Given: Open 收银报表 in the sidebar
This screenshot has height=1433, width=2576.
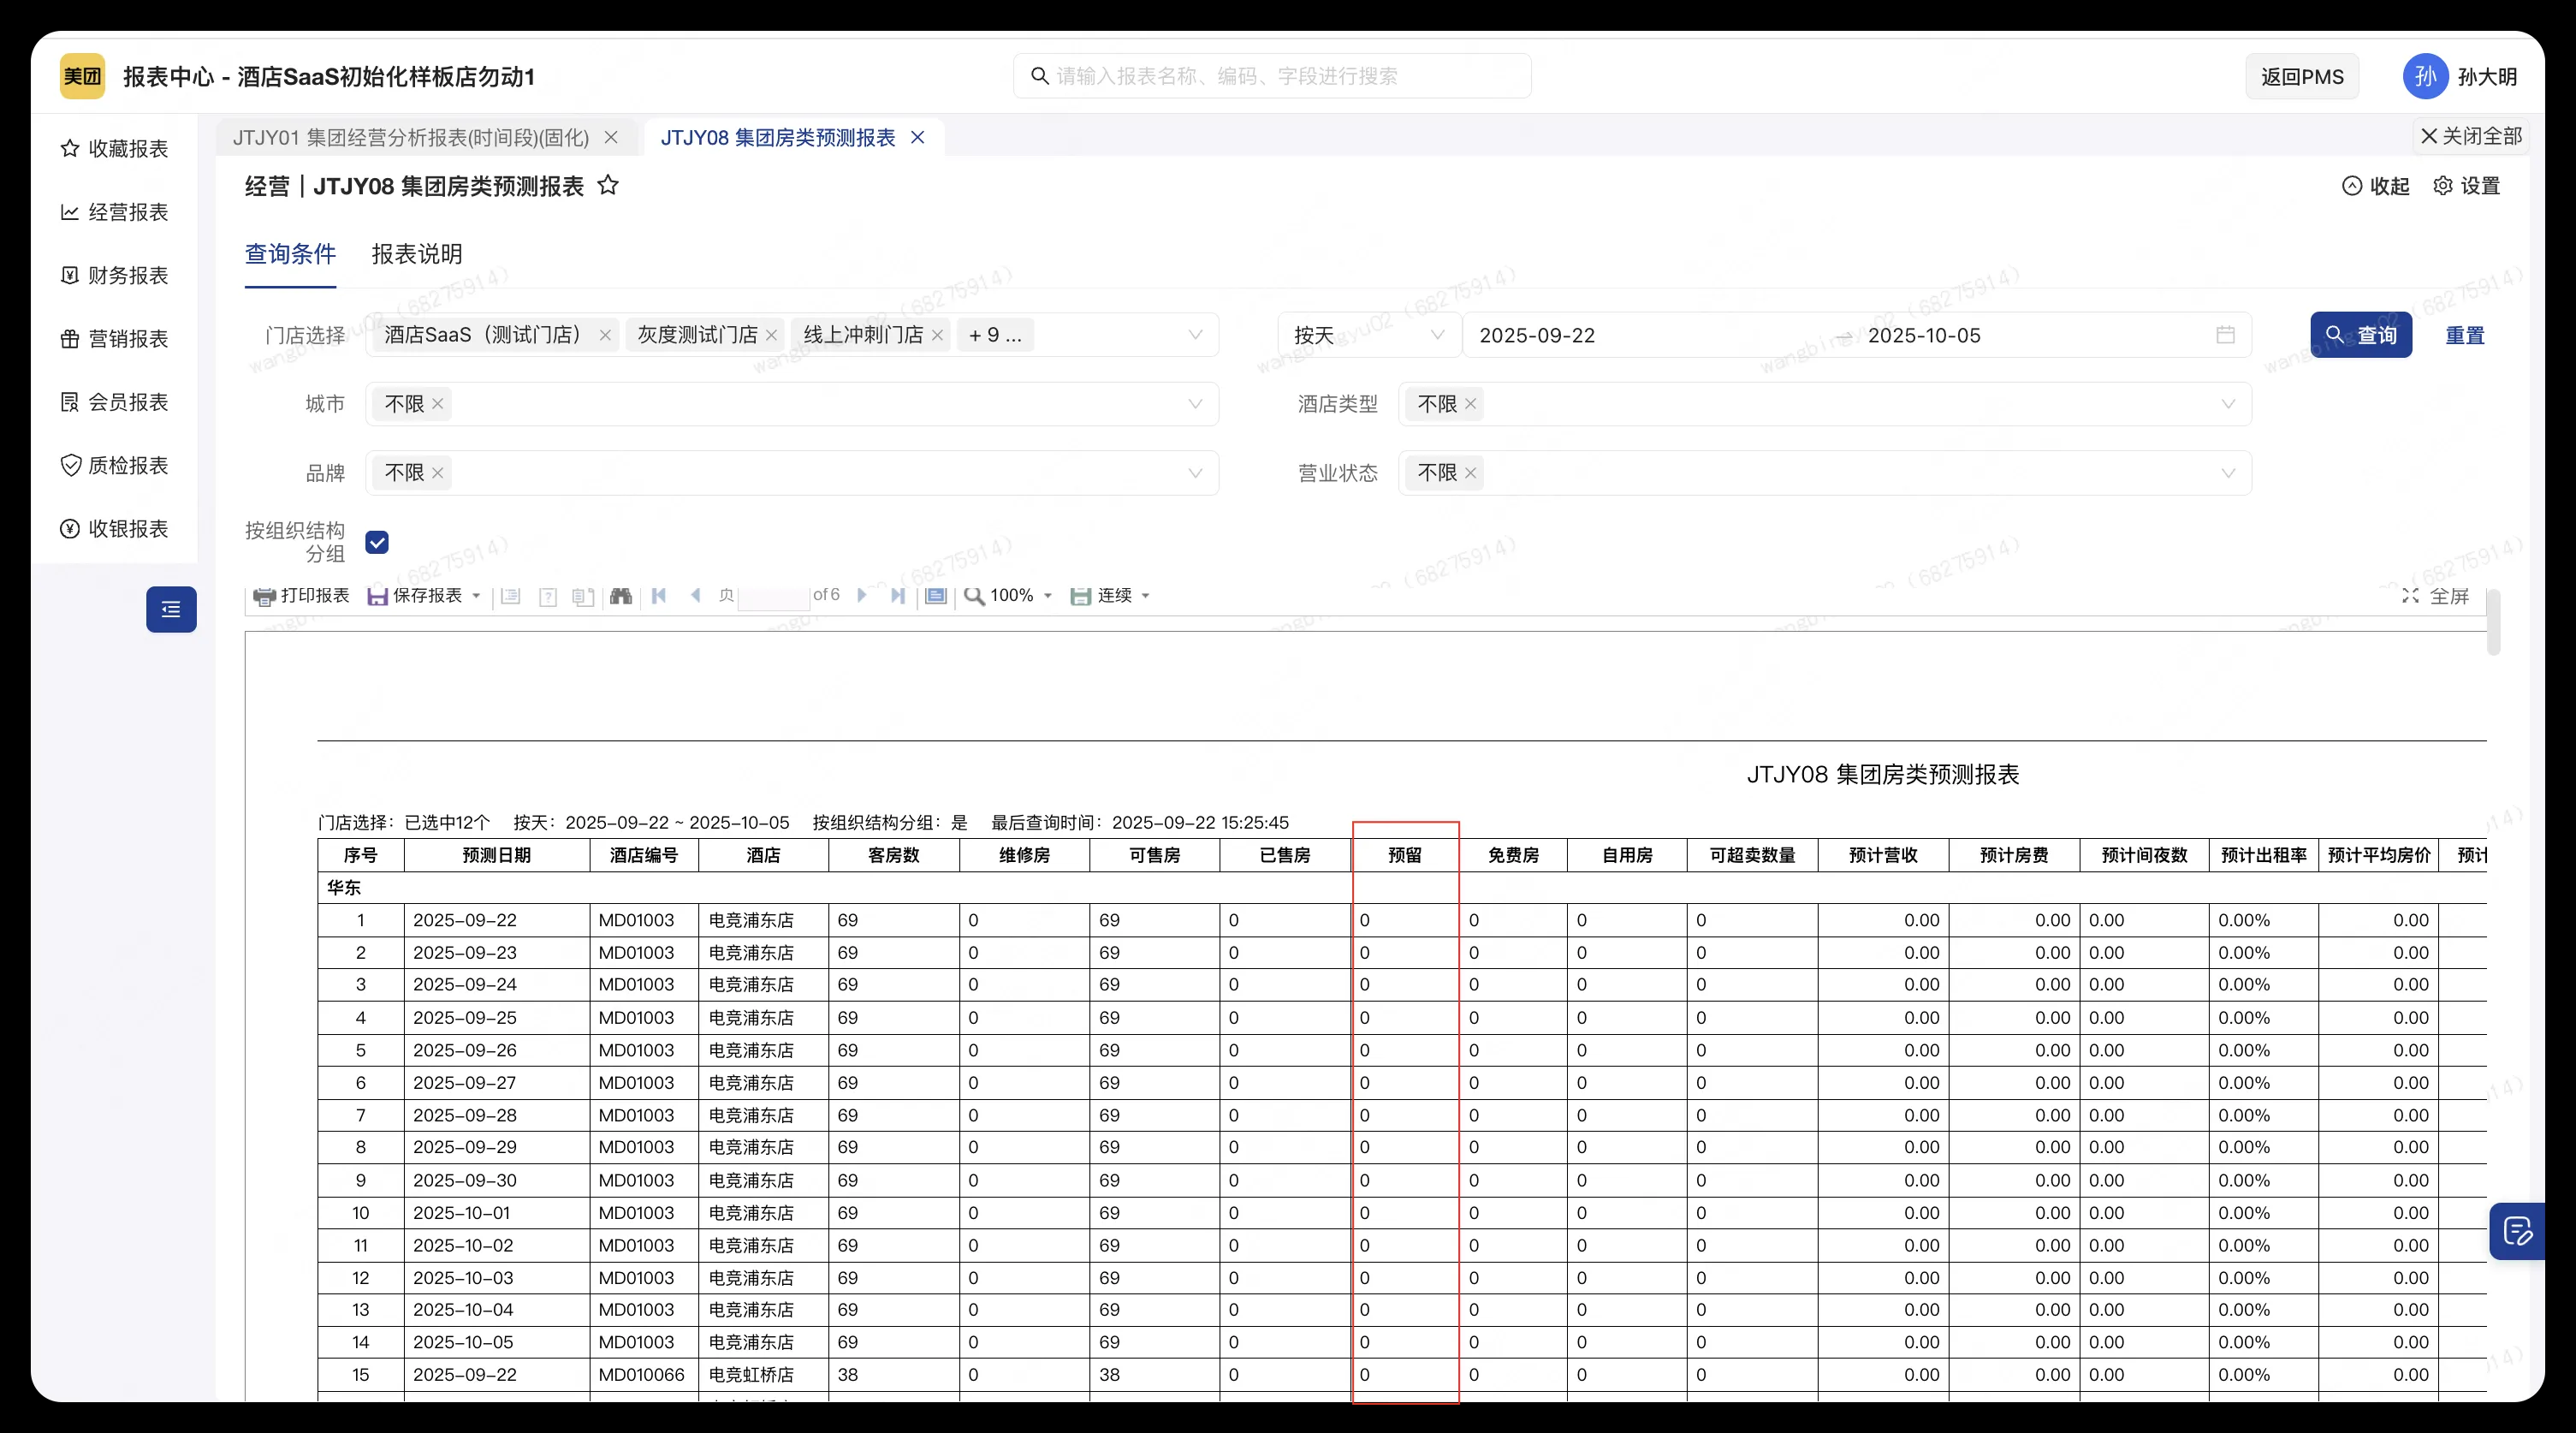Looking at the screenshot, I should click(x=114, y=529).
